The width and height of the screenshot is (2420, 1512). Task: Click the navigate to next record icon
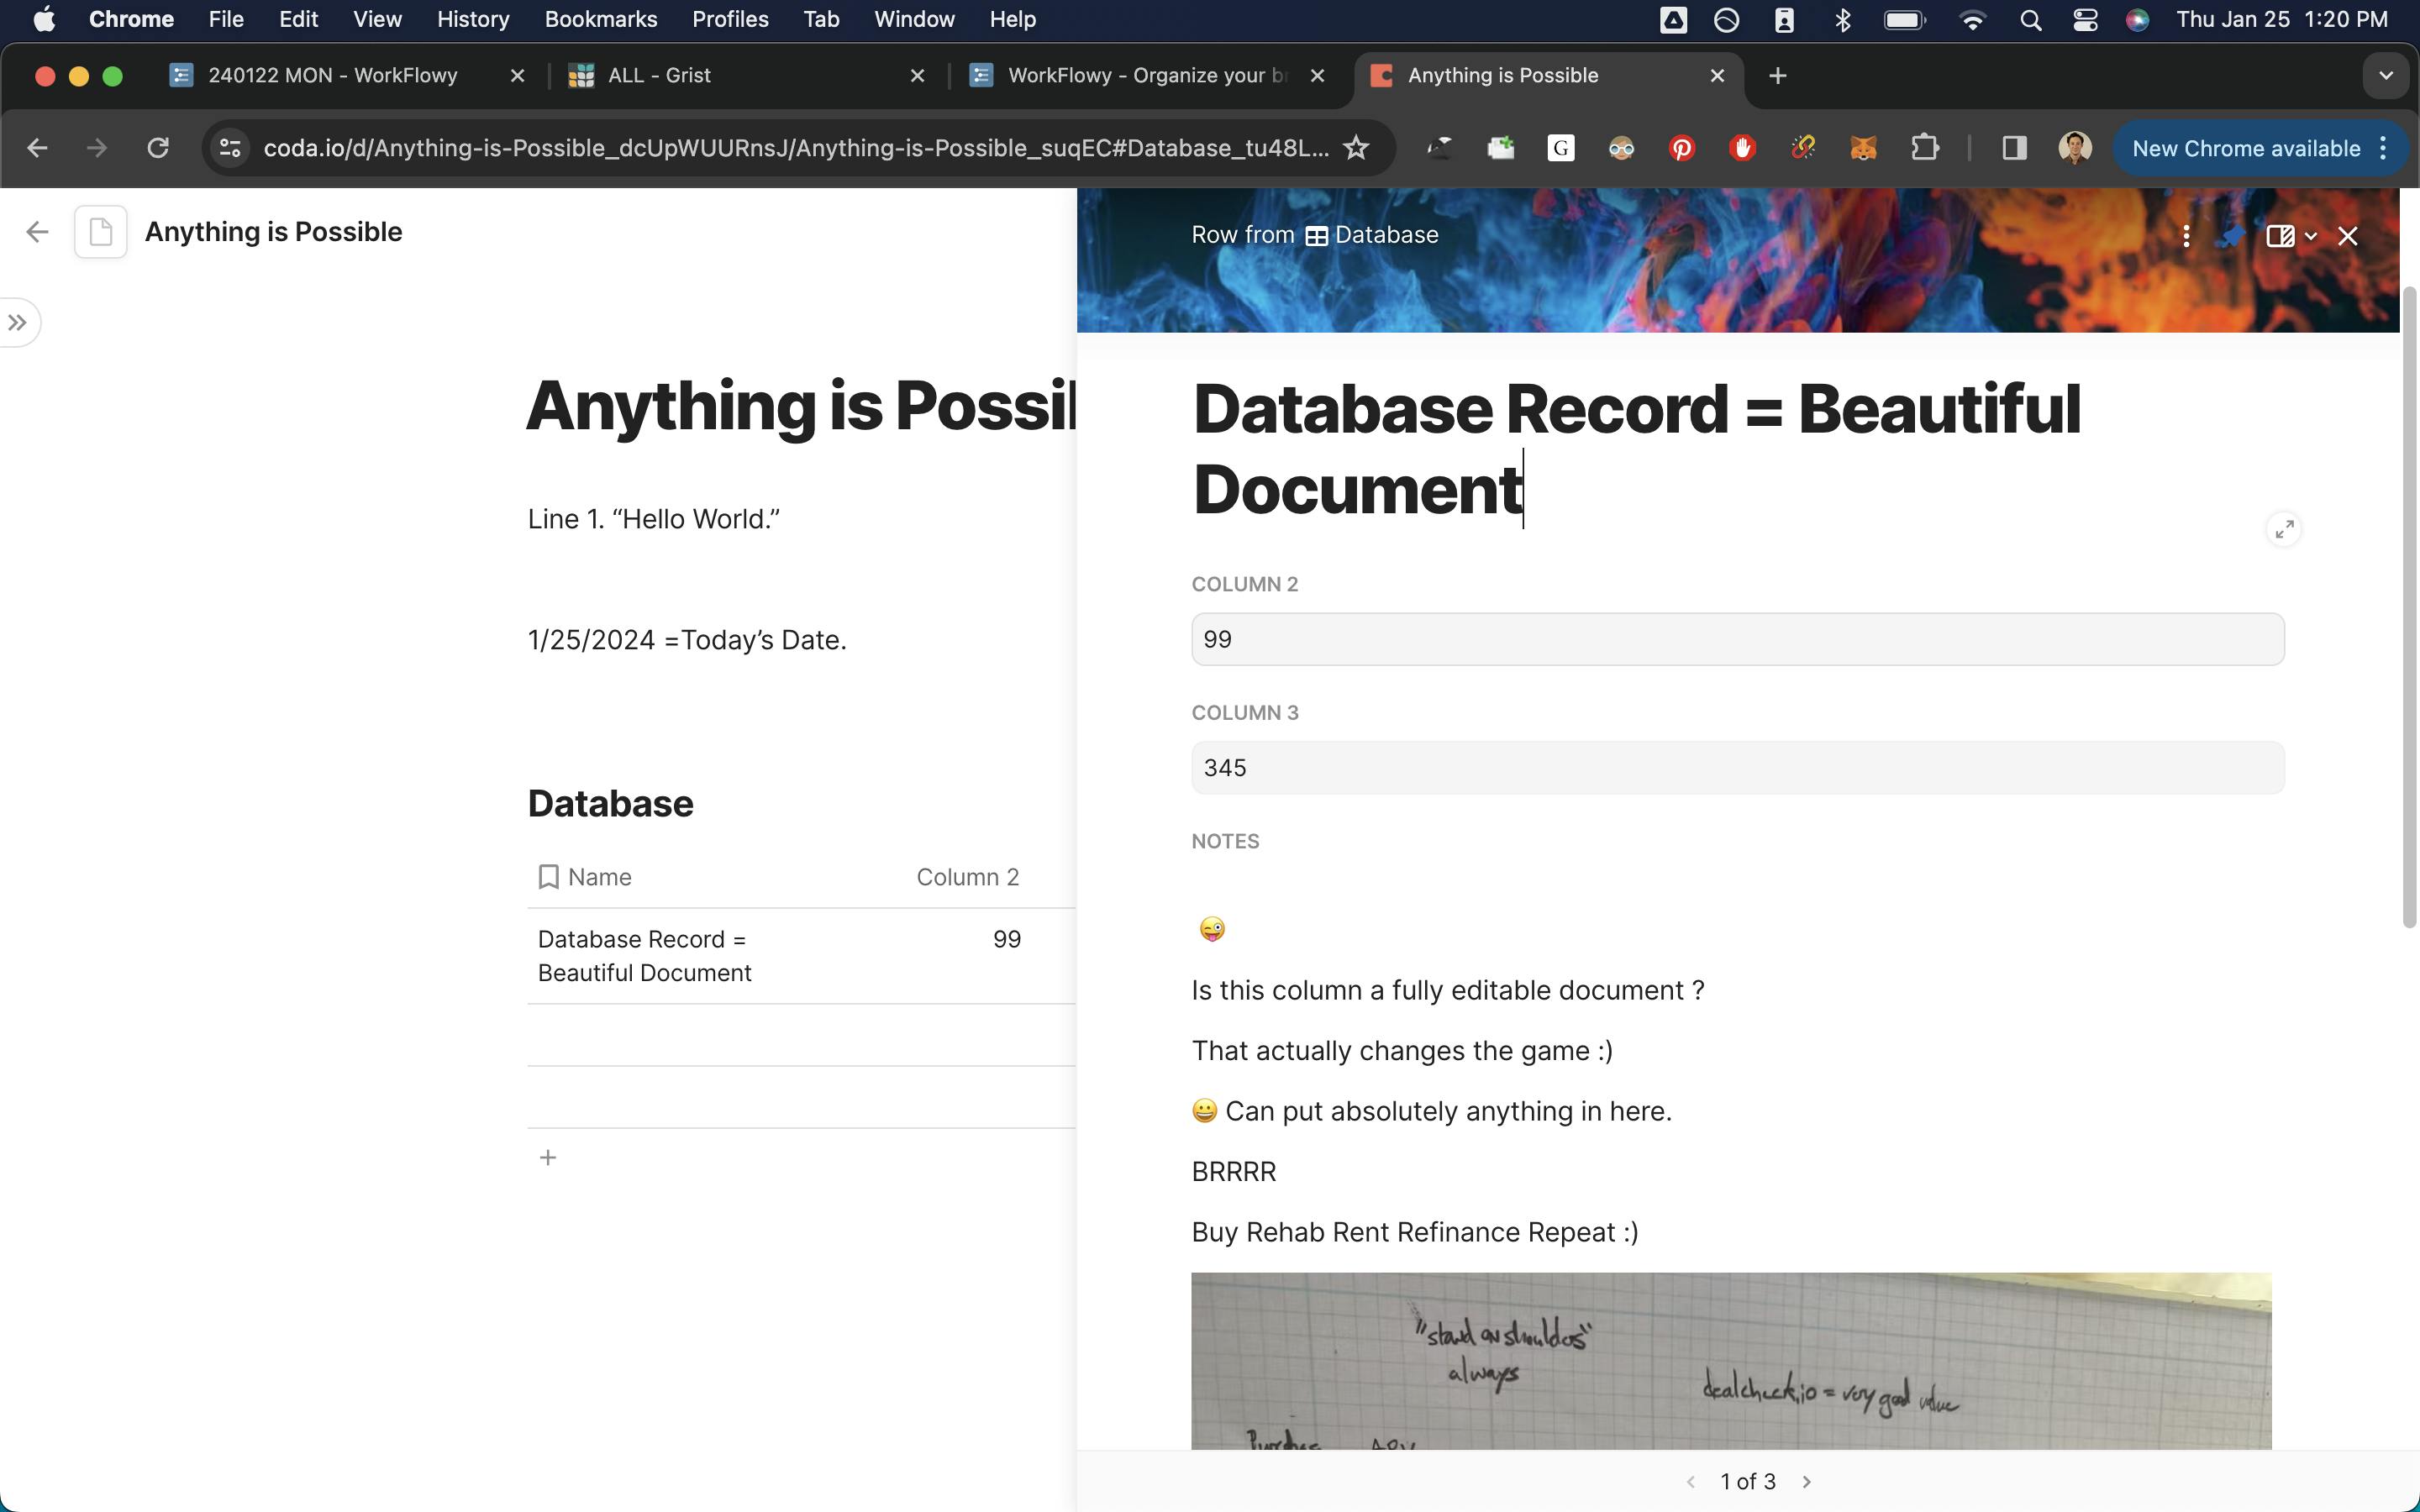pyautogui.click(x=1807, y=1481)
